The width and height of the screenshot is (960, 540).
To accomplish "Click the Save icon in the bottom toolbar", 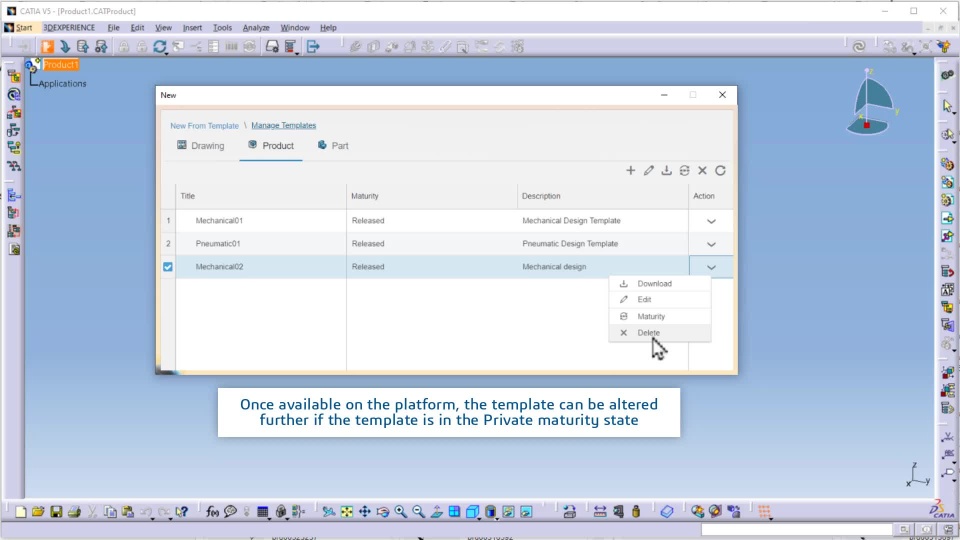I will coord(56,512).
